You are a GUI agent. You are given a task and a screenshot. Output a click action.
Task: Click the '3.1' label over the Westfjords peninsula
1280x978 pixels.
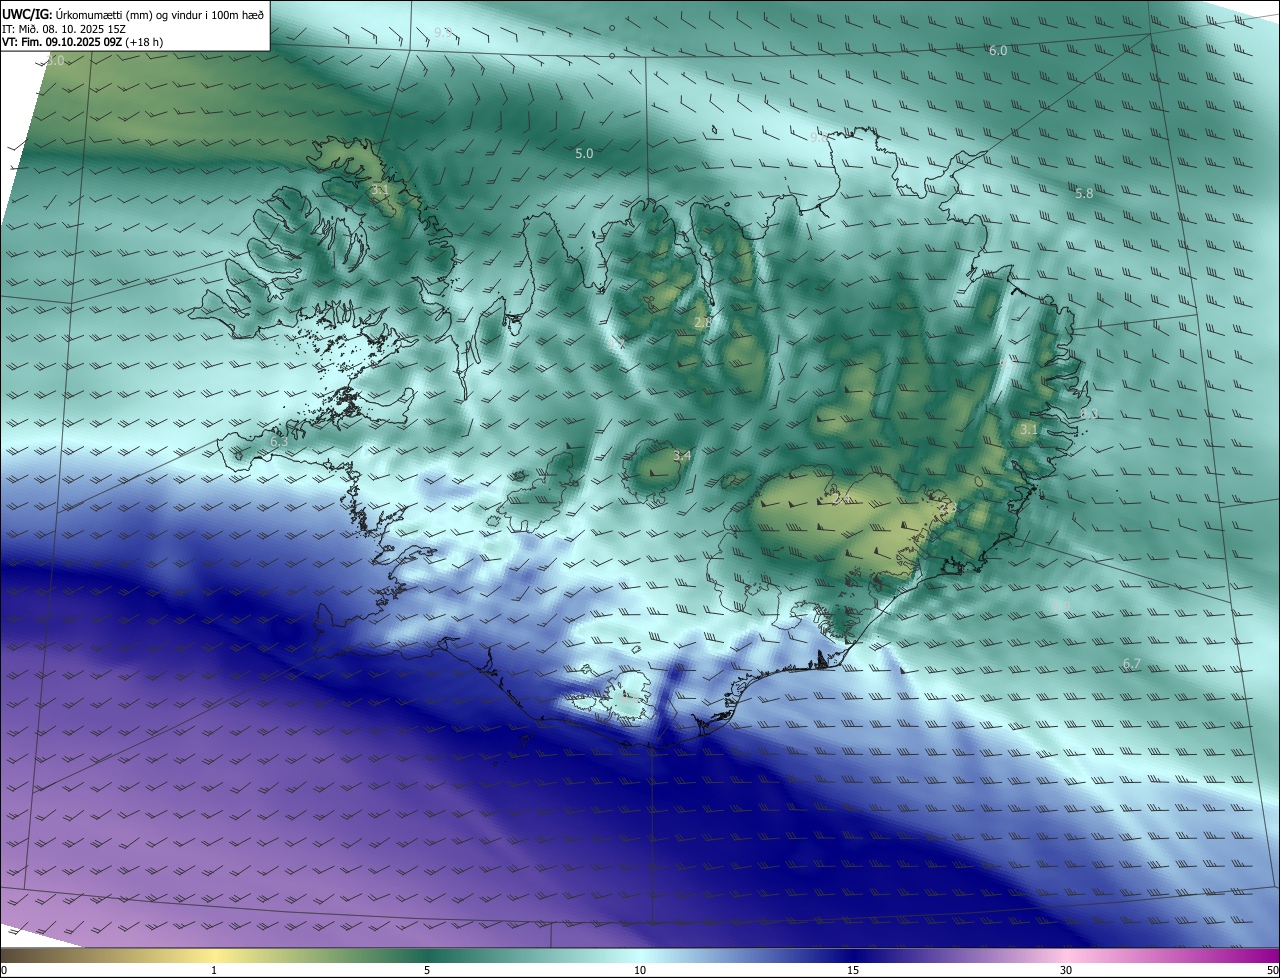tap(380, 189)
